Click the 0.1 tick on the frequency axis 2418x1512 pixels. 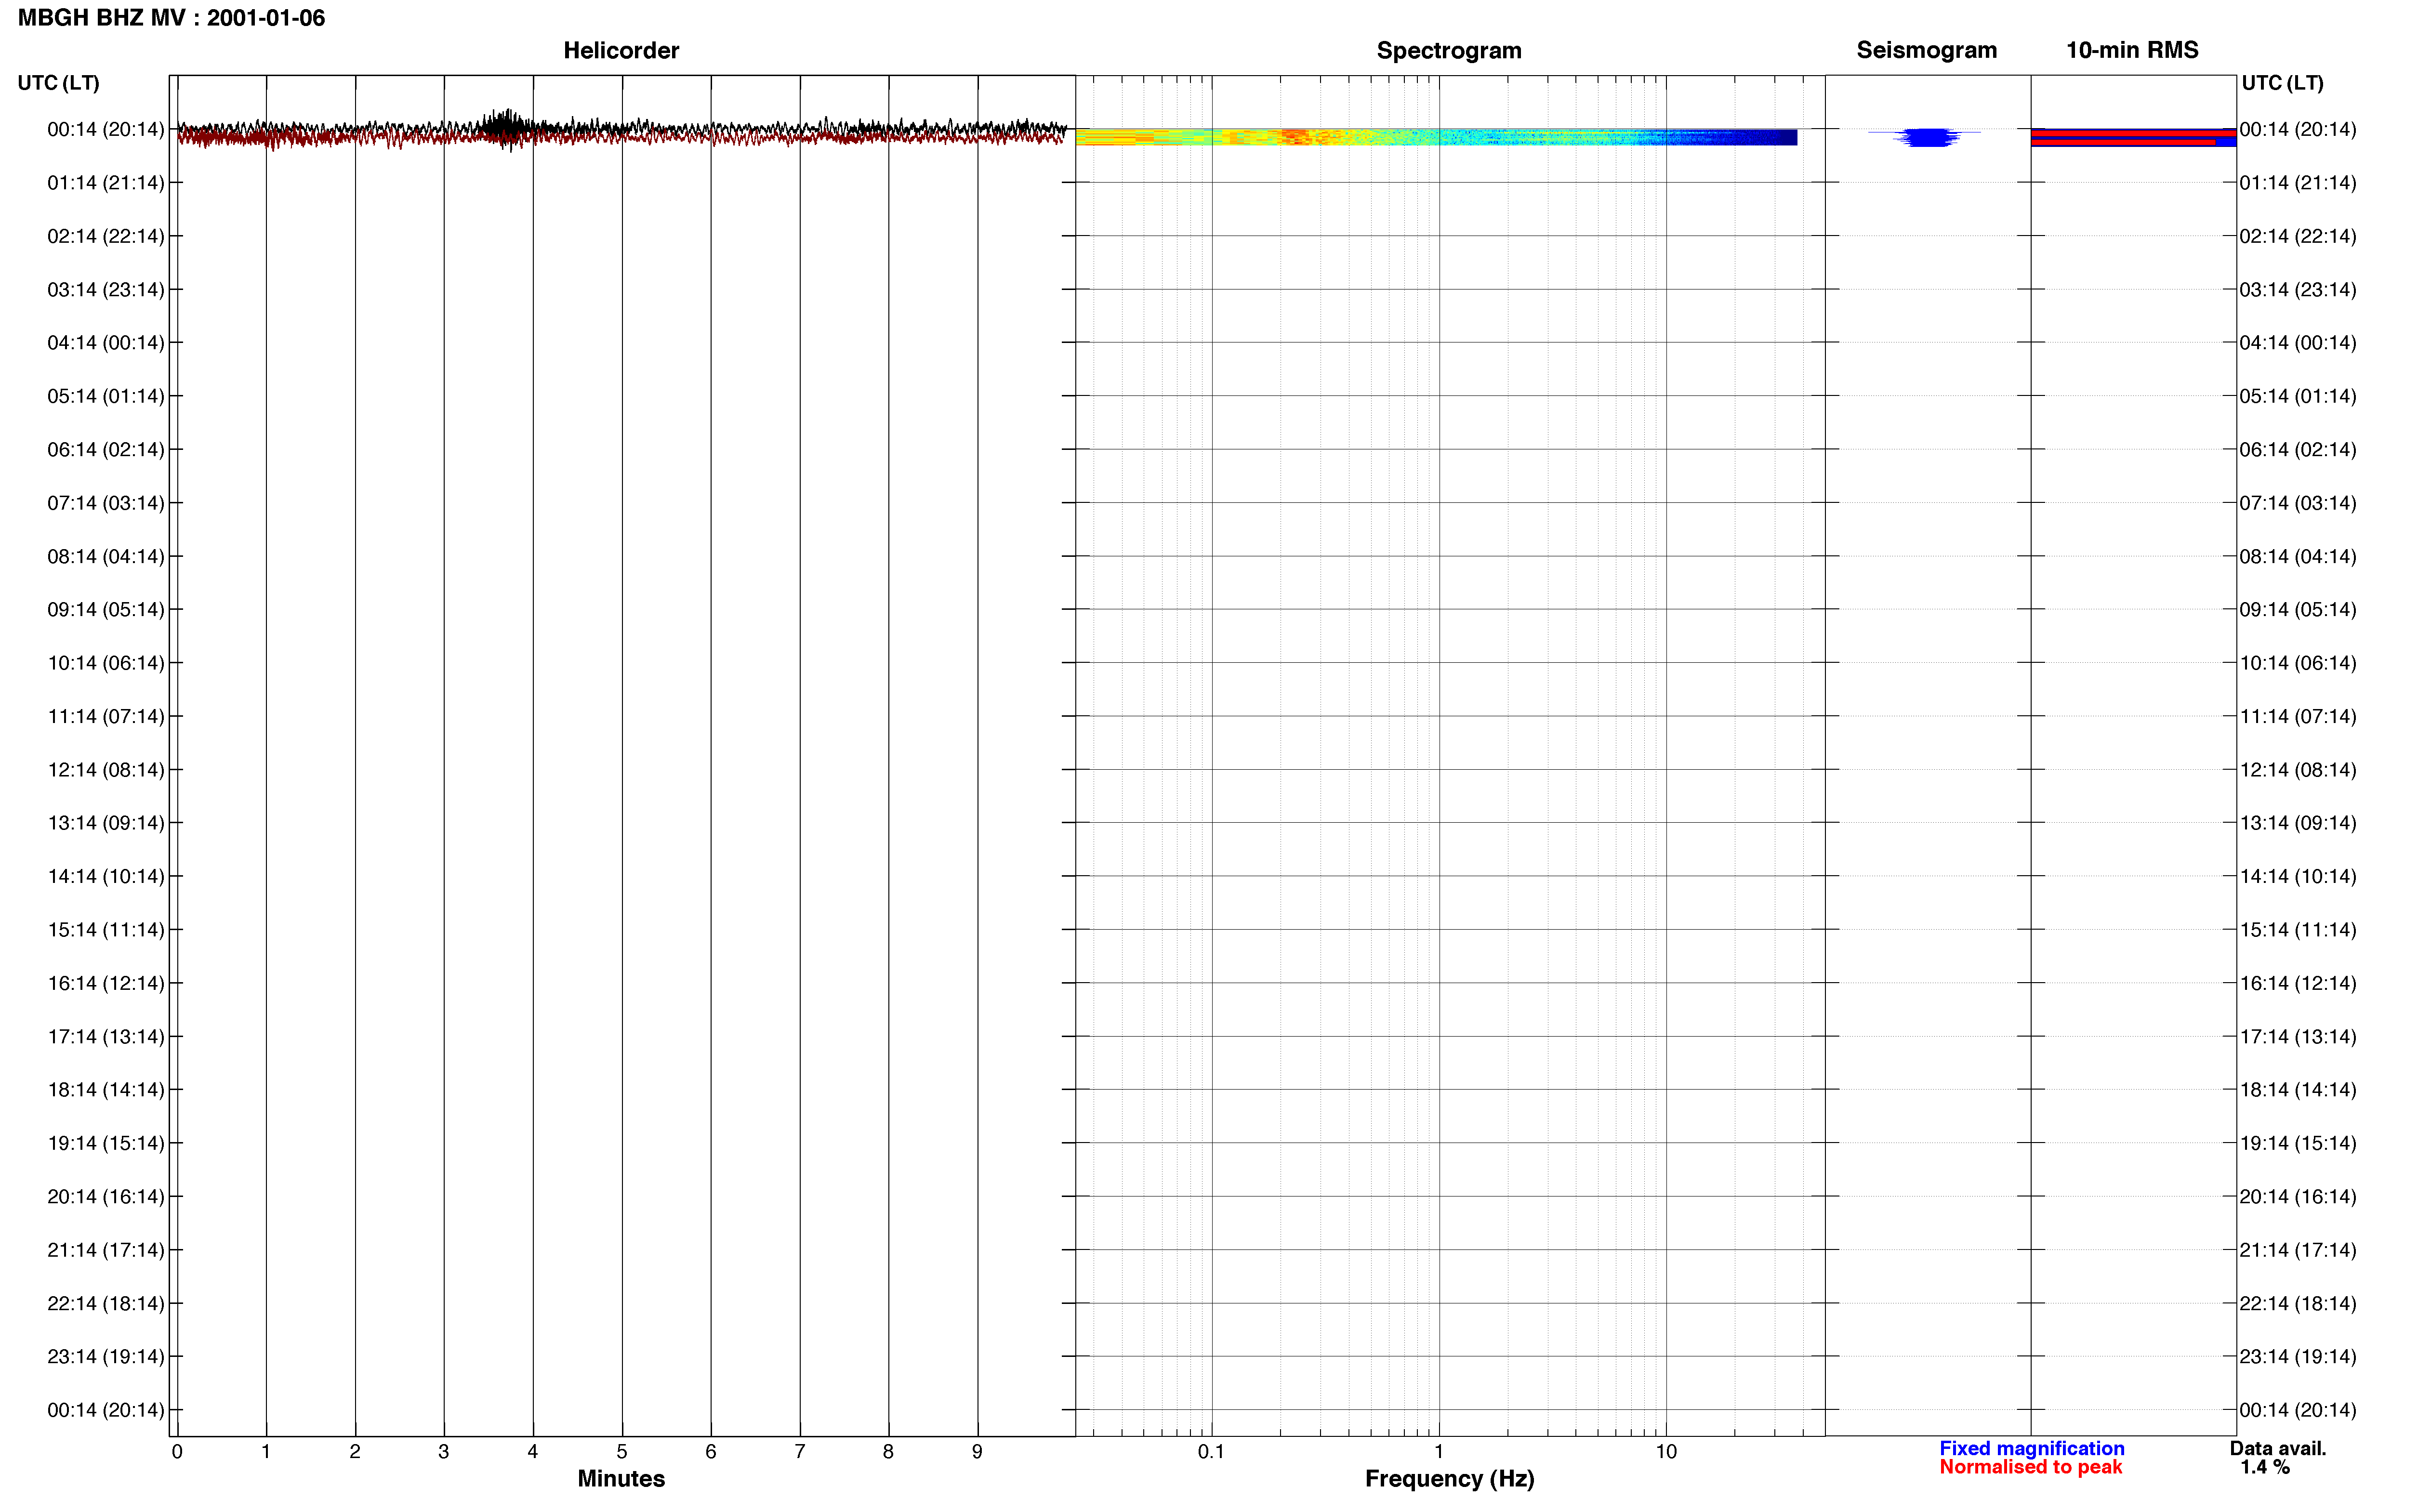point(1211,1452)
